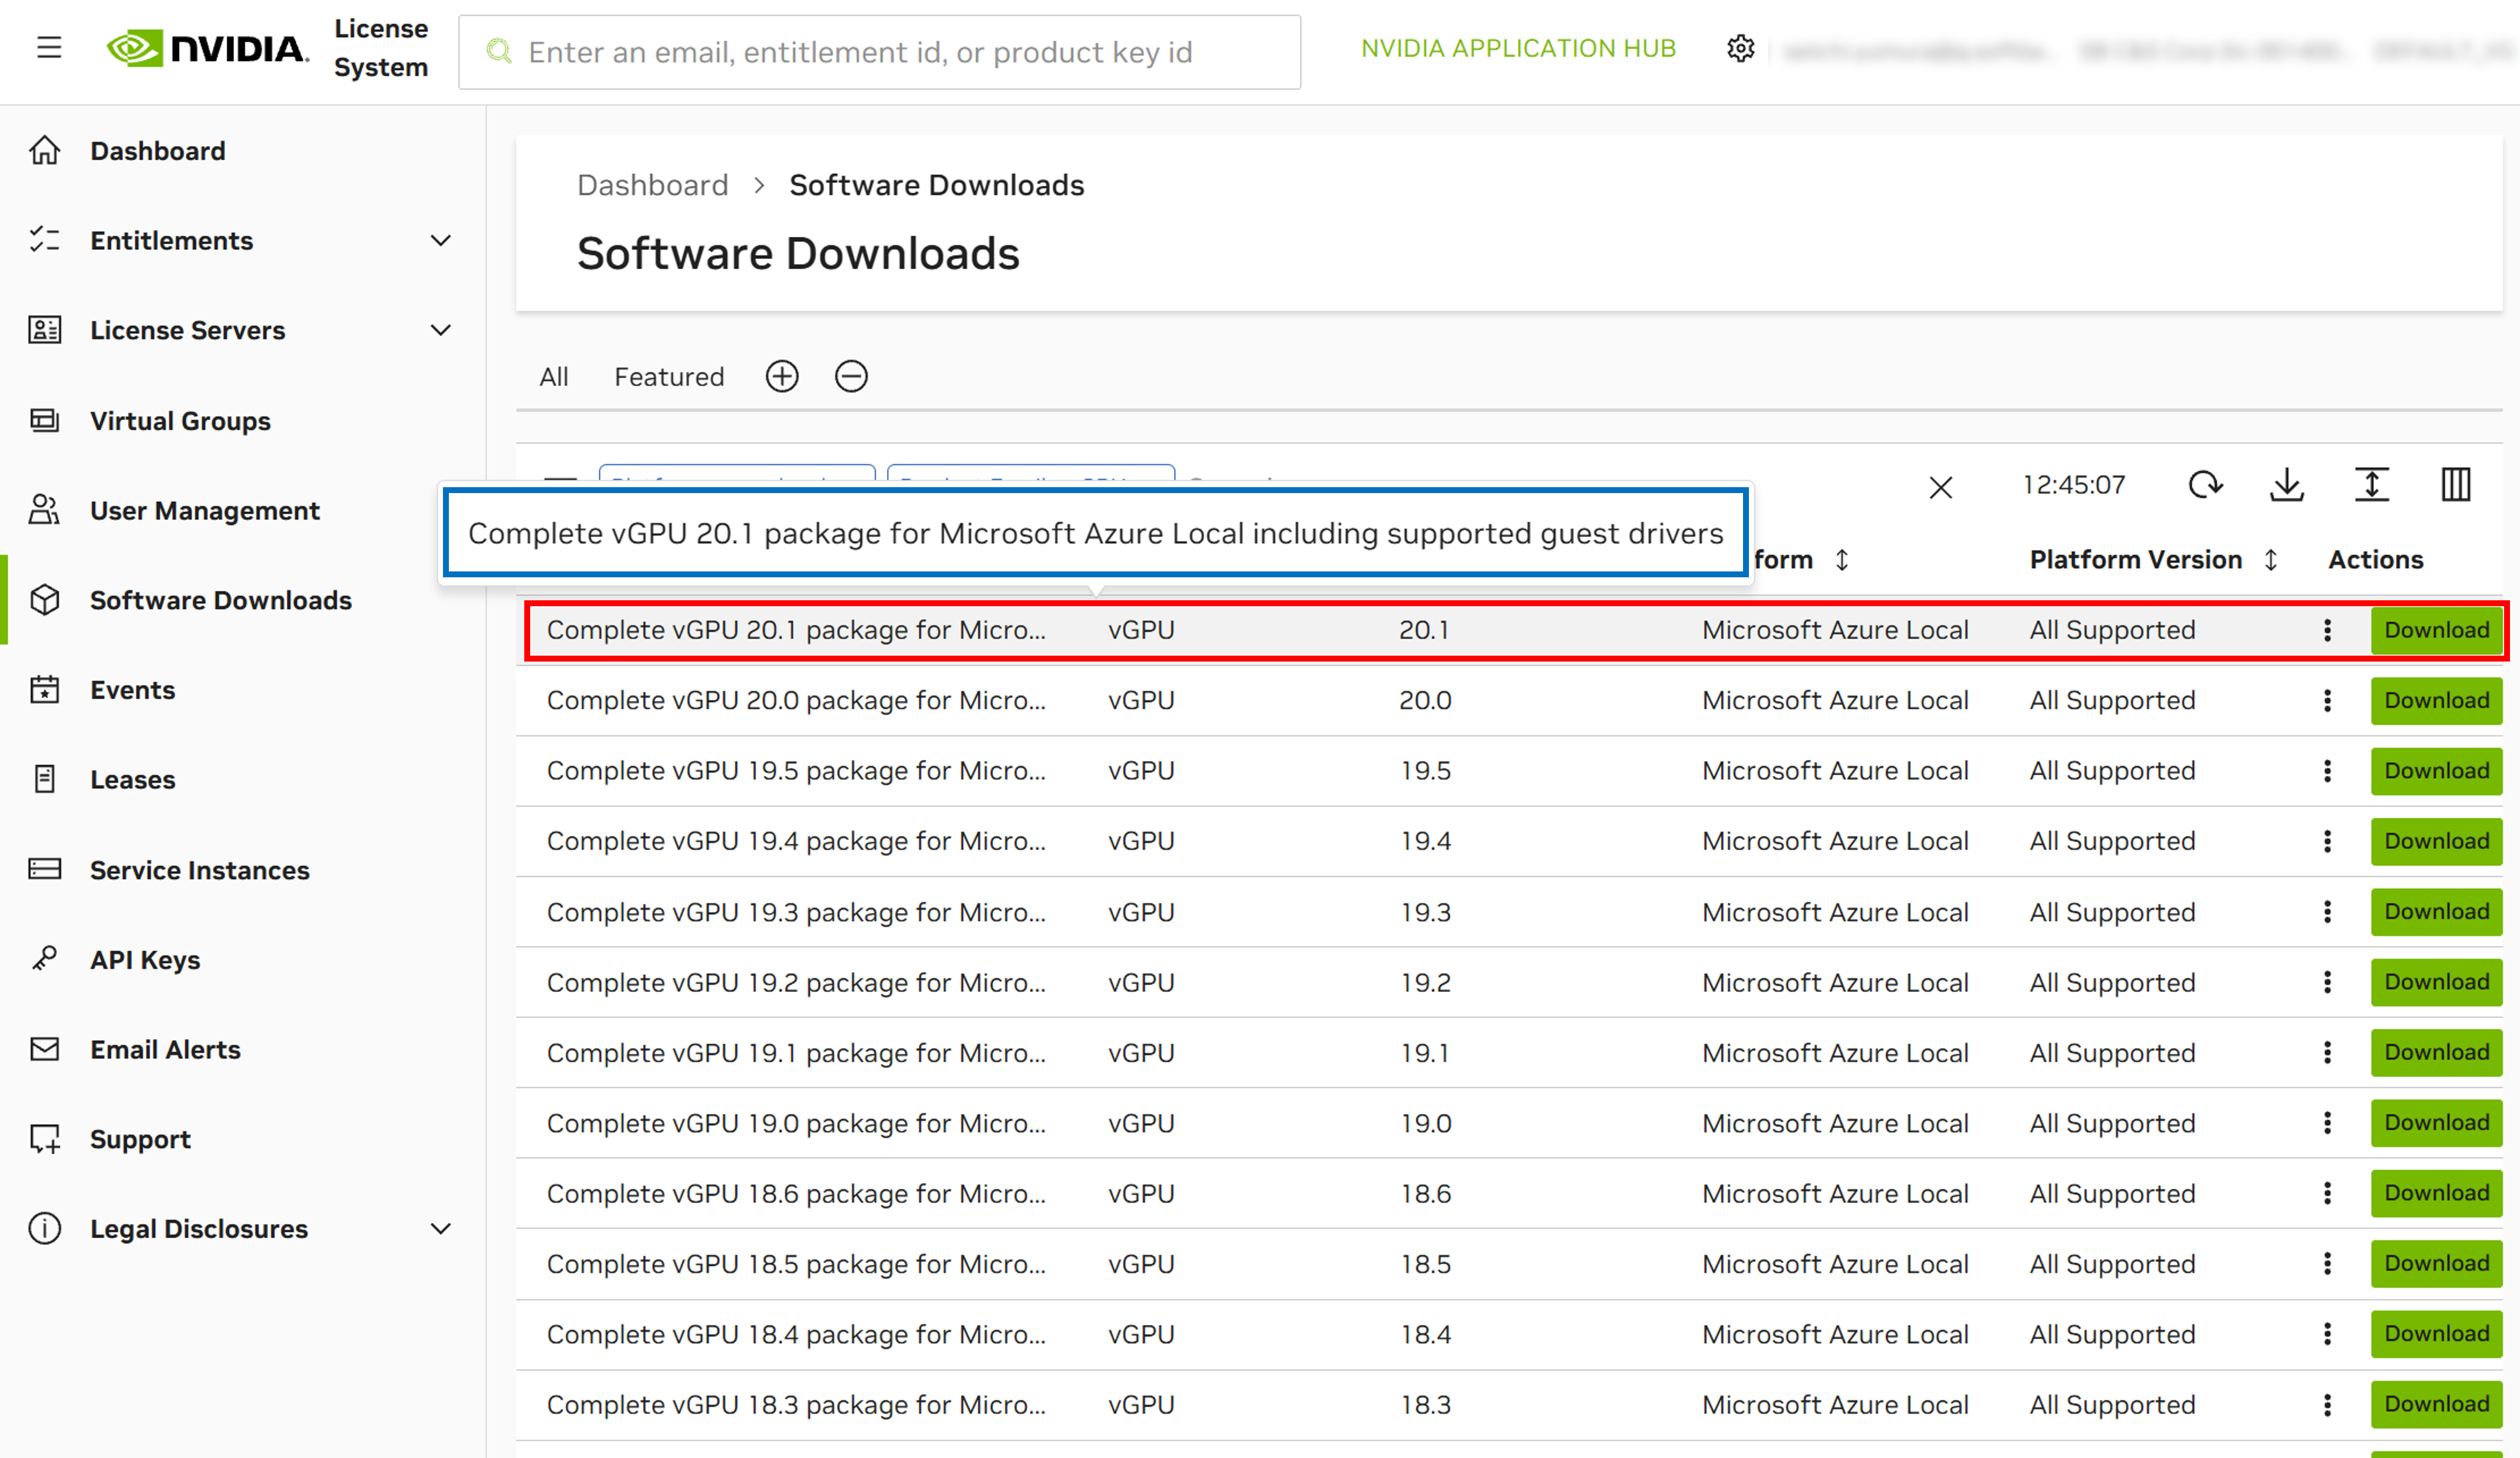Click the add tab plus icon

pos(782,376)
